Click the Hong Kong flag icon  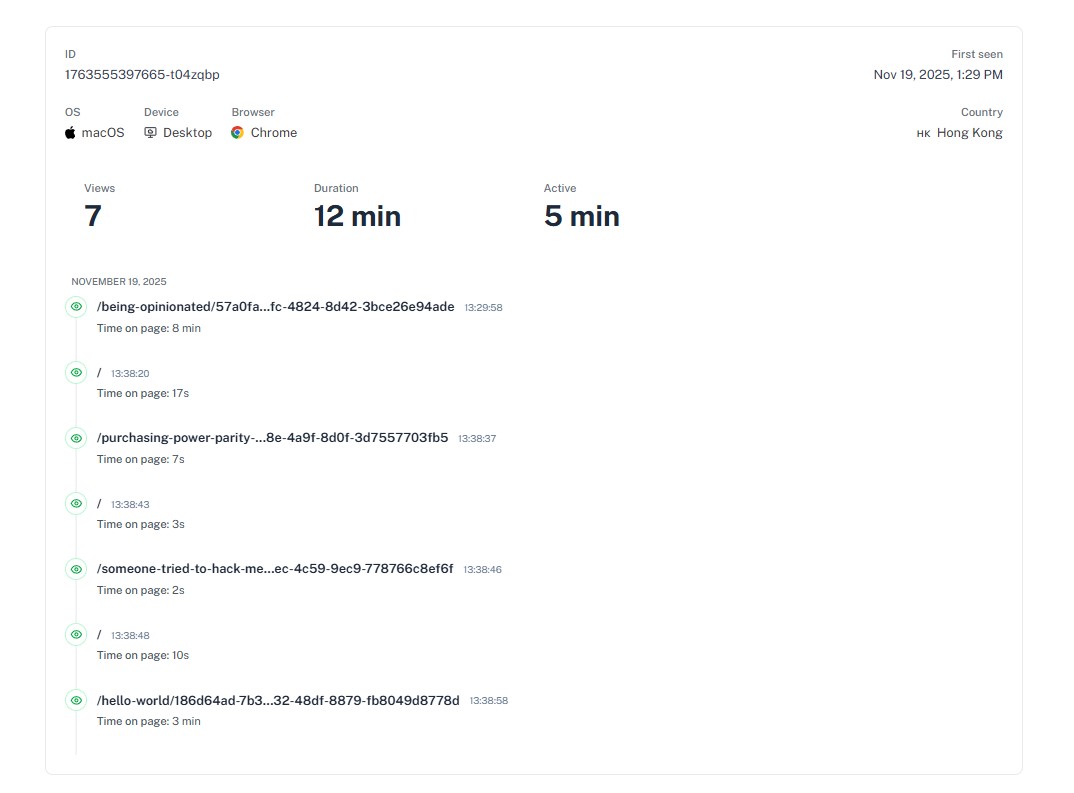923,134
